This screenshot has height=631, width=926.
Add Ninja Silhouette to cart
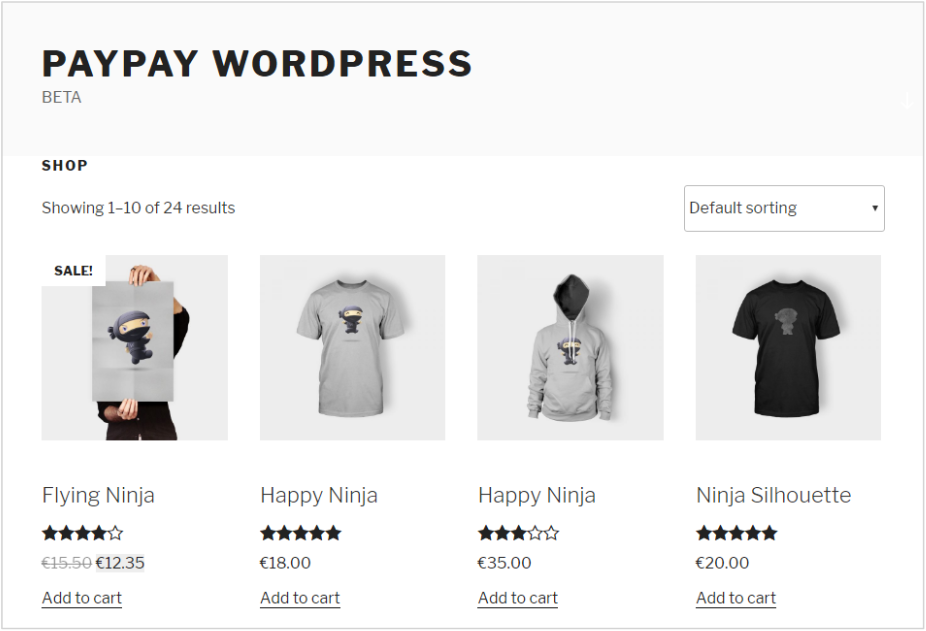(736, 598)
